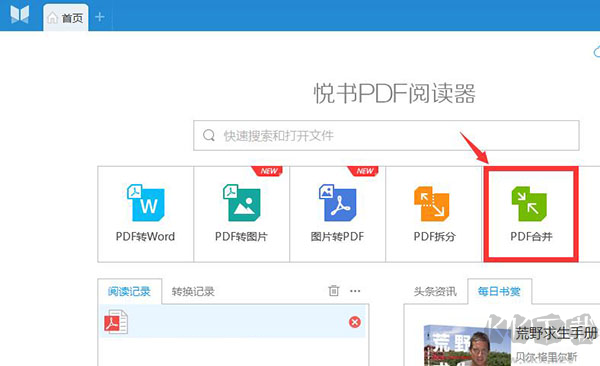Open the 荒野求生手册 book cover
The width and height of the screenshot is (600, 366).
point(467,345)
